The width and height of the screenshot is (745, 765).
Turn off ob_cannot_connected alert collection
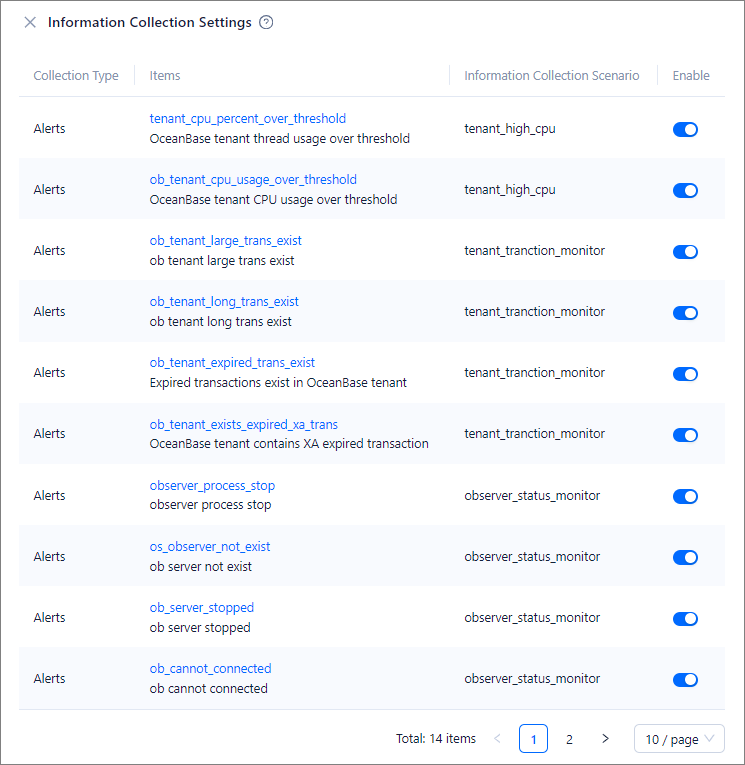685,680
